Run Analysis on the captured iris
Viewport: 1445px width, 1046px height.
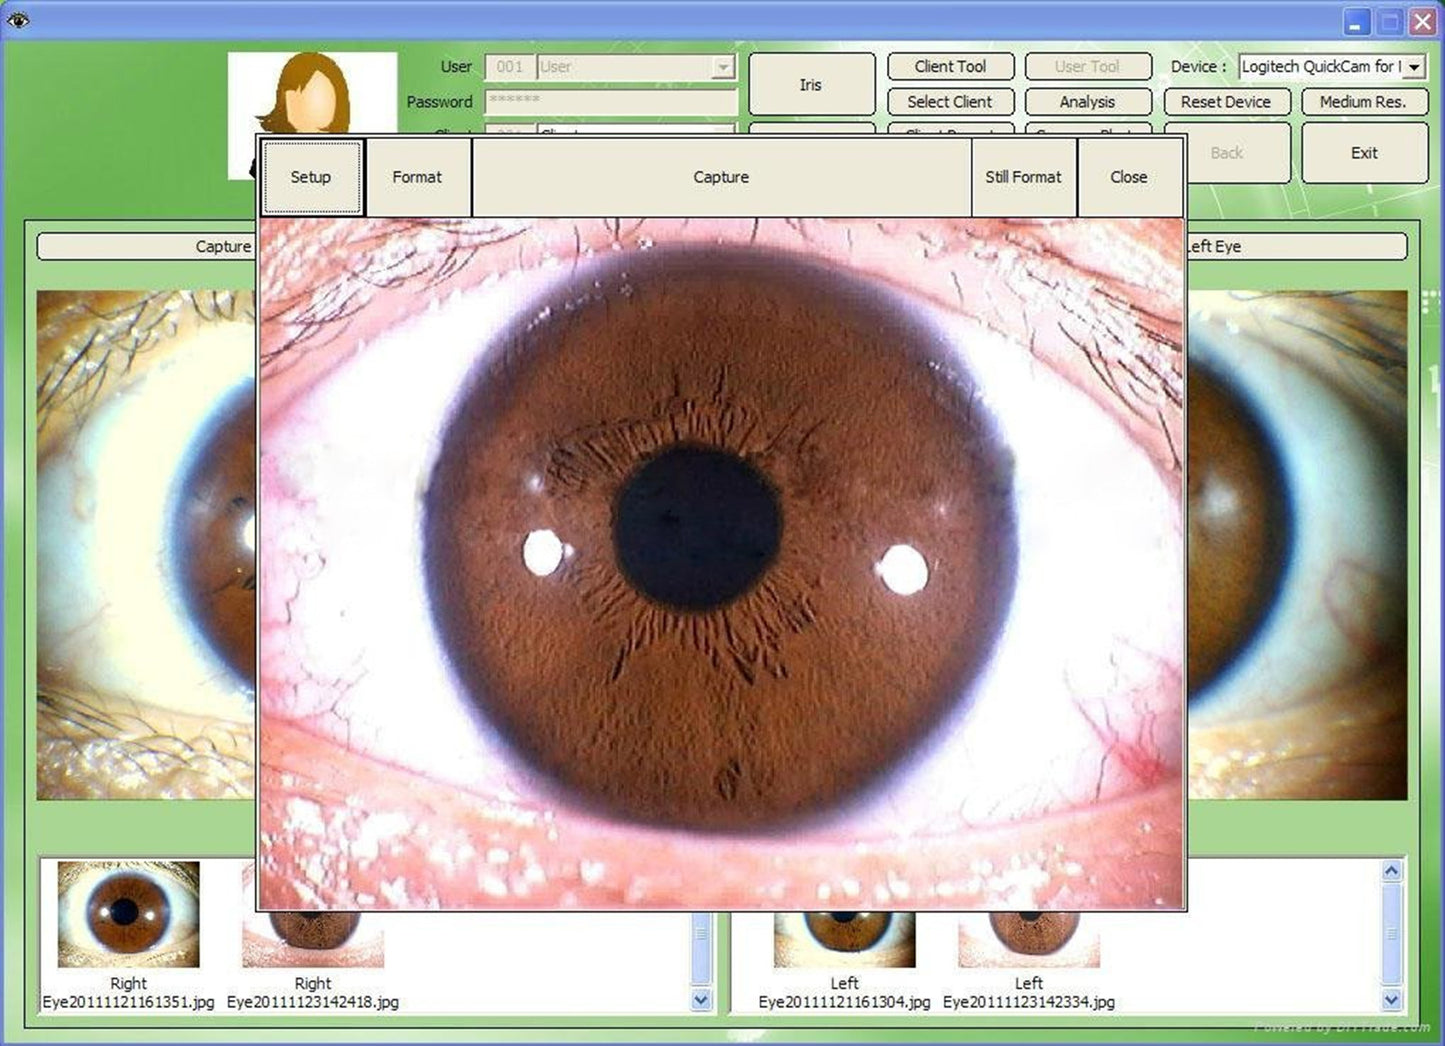[1088, 101]
